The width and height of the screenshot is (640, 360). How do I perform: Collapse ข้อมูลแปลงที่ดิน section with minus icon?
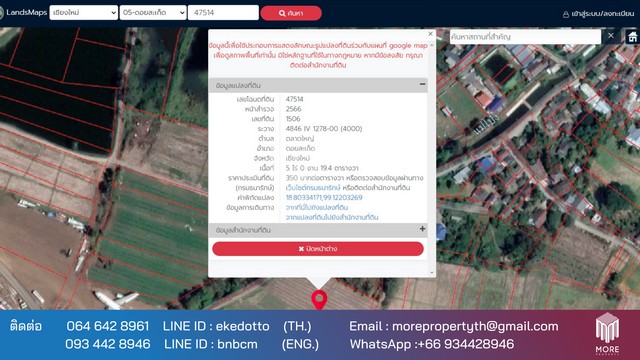422,84
